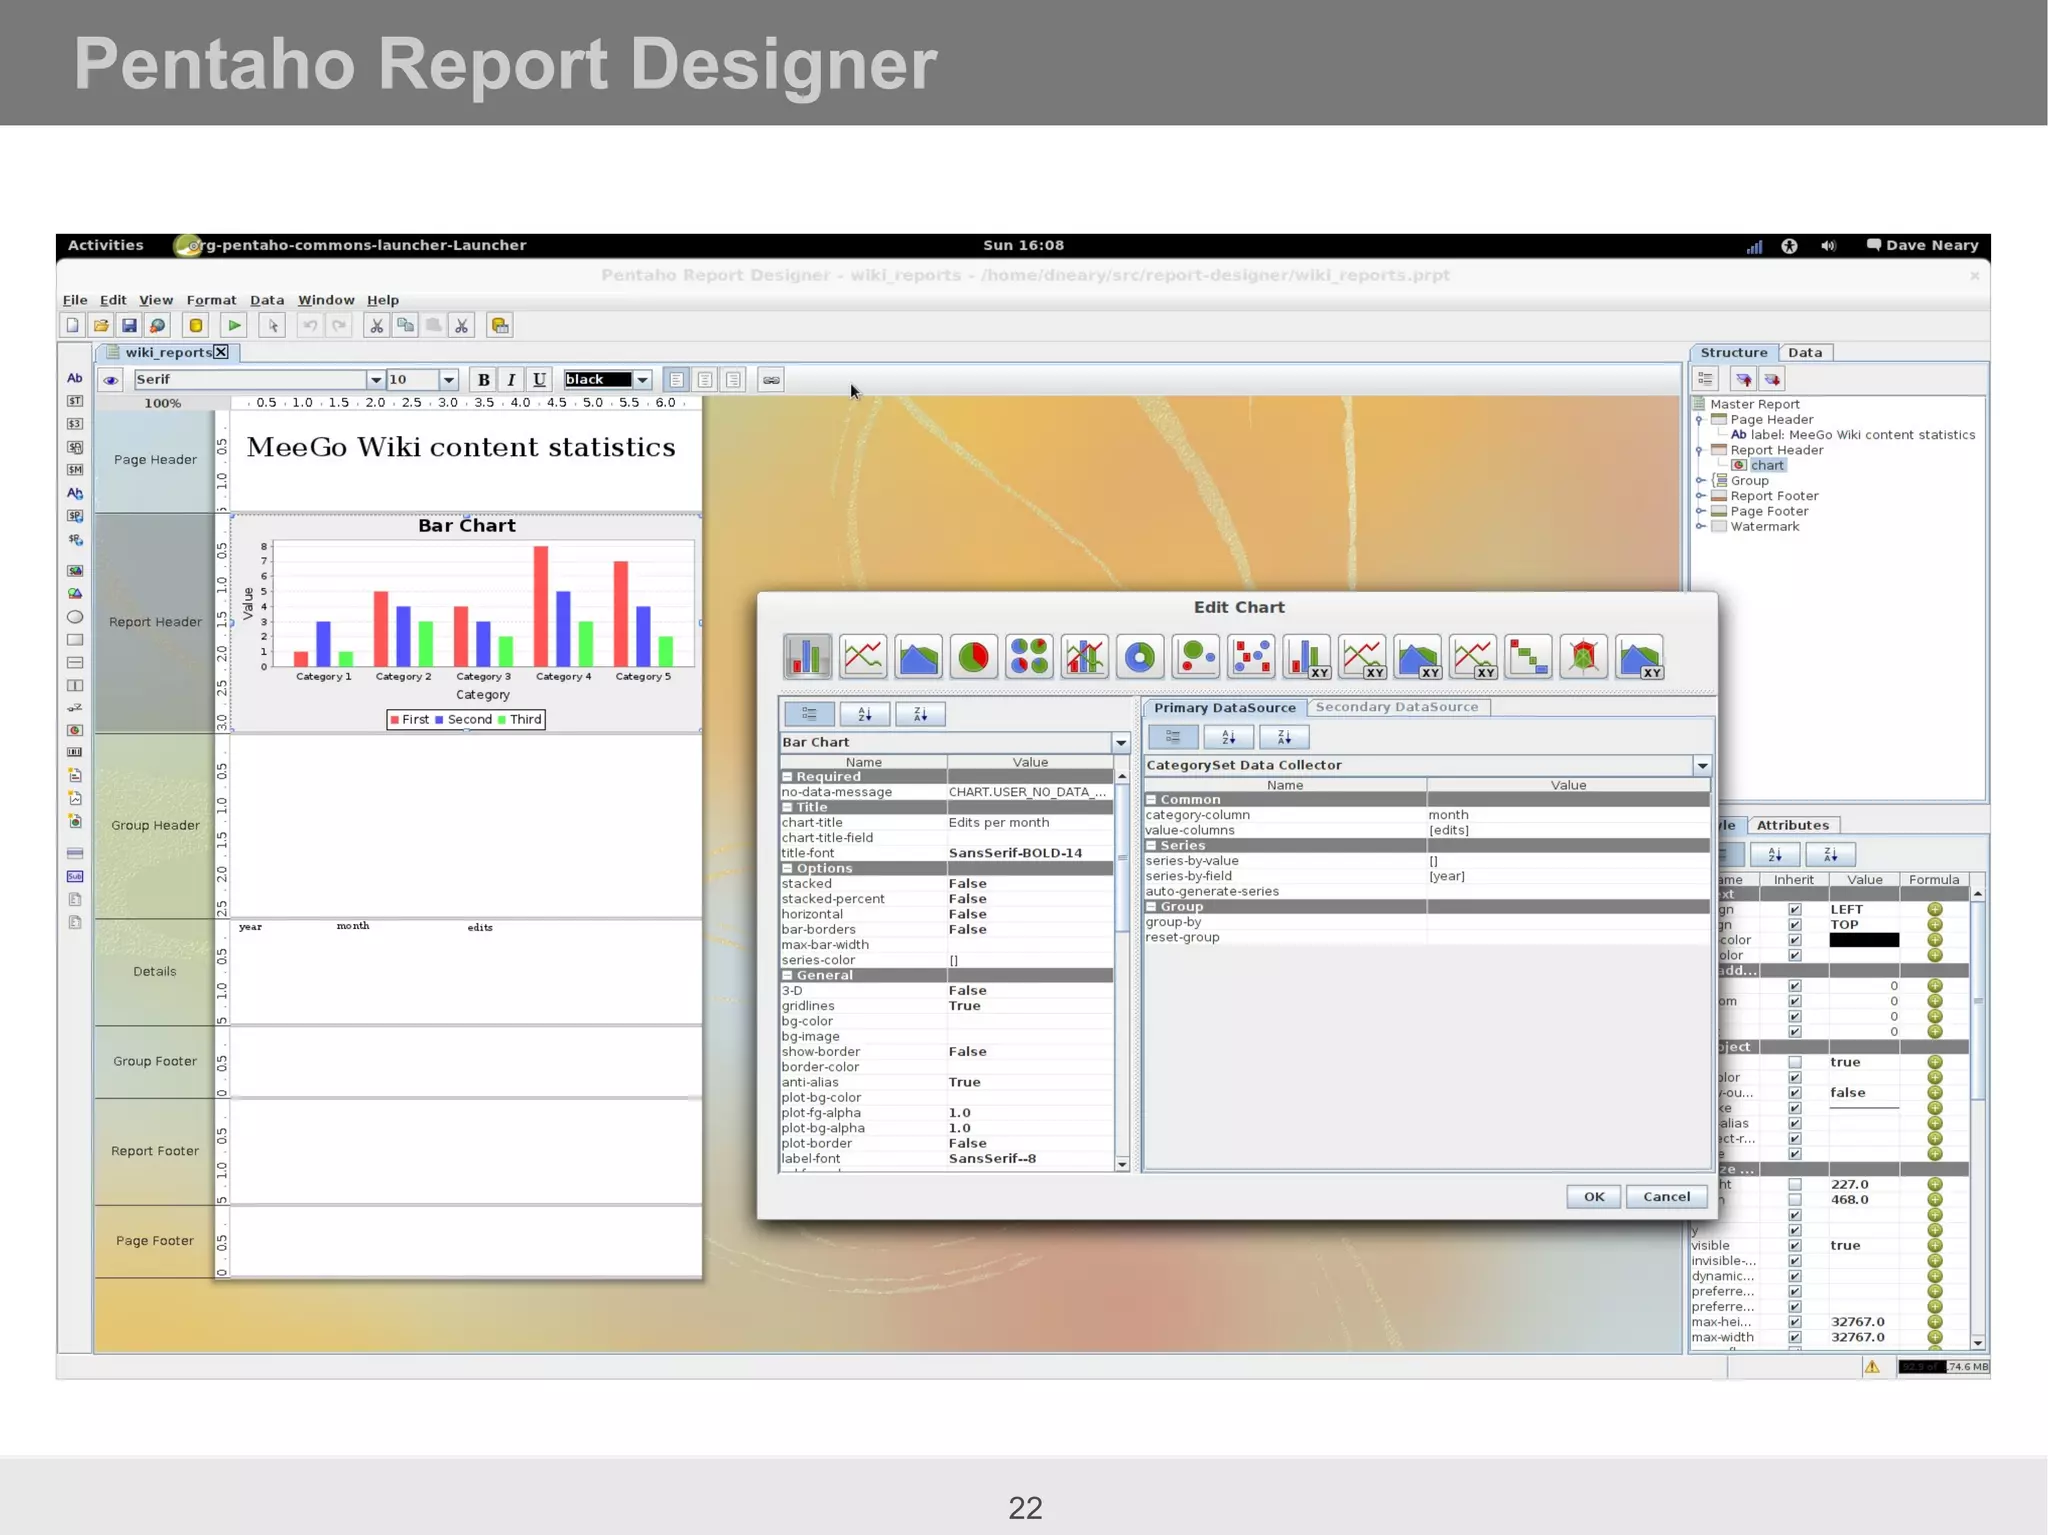Viewport: 2048px width, 1535px height.
Task: Toggle the eye visibility button in format bar
Action: [111, 379]
